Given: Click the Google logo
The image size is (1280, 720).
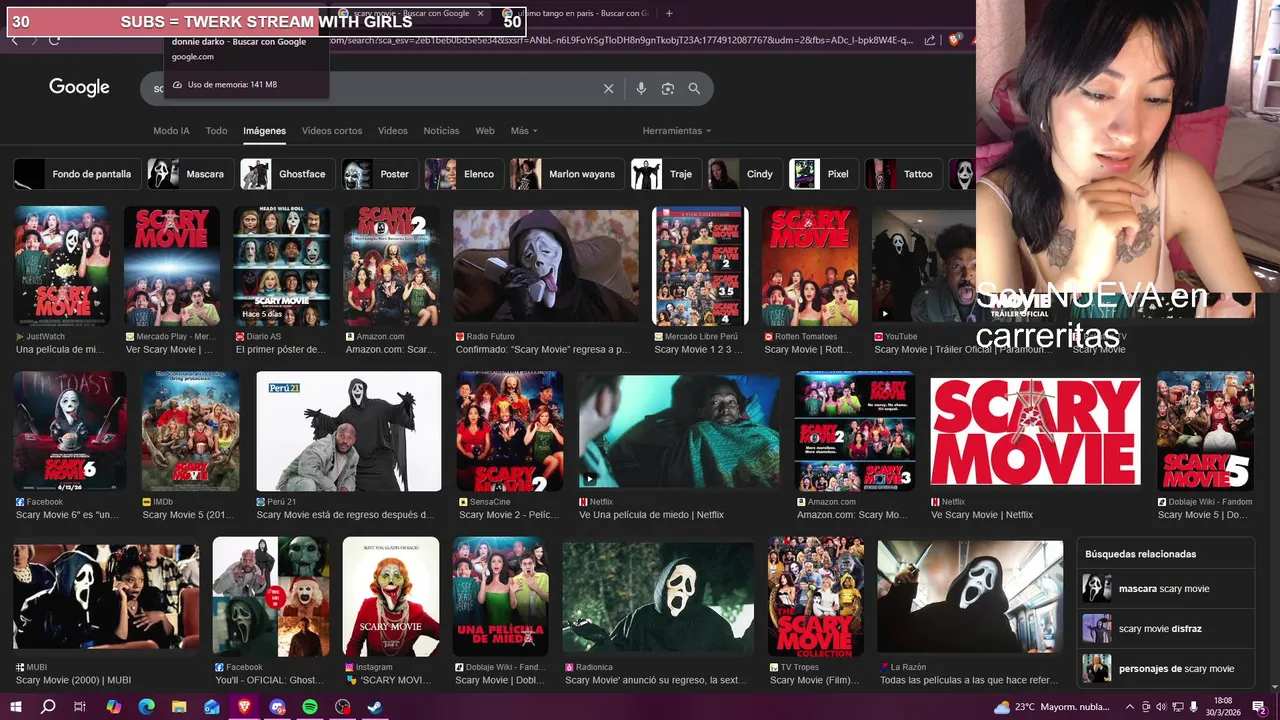Looking at the screenshot, I should coord(79,88).
